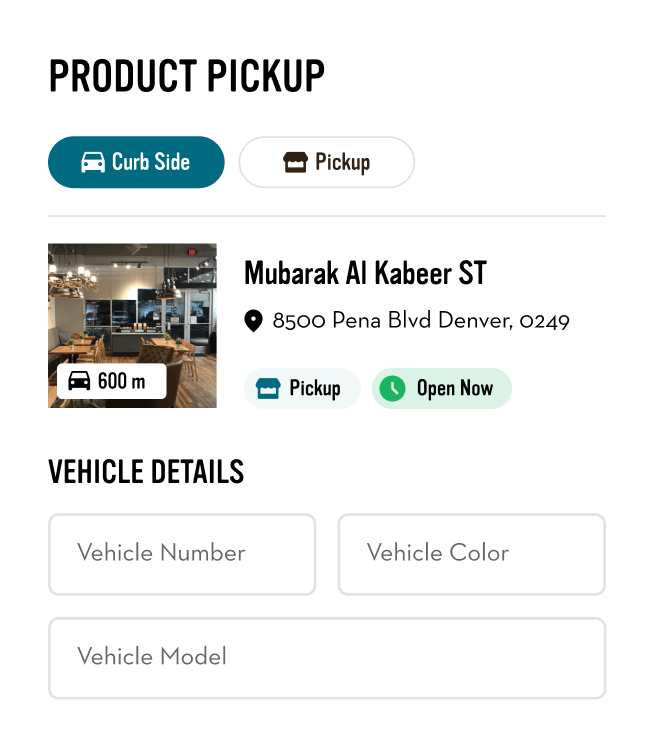
Task: Click into the Vehicle Color field
Action: (x=471, y=554)
